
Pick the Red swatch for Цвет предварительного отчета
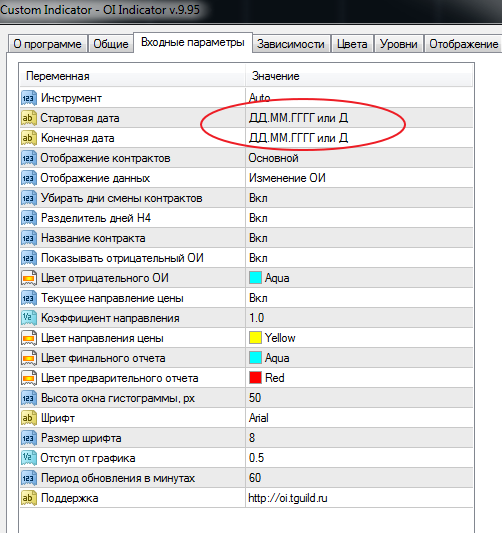tap(255, 378)
